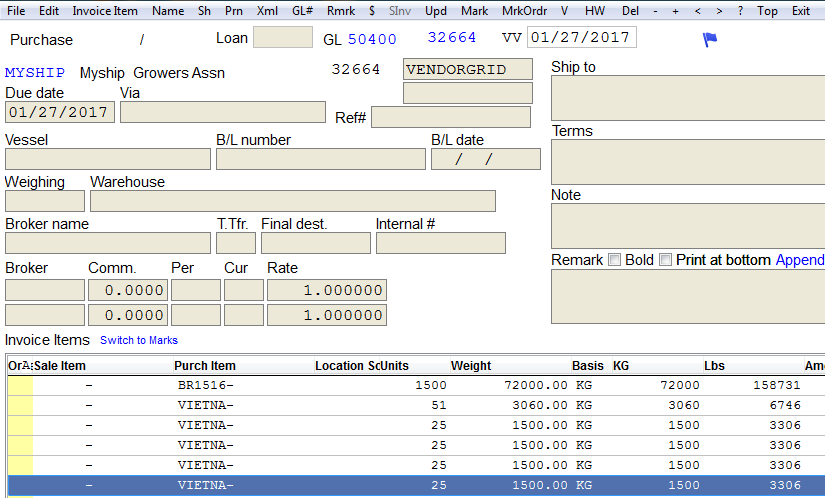Click the Switch to Marks link

(139, 340)
